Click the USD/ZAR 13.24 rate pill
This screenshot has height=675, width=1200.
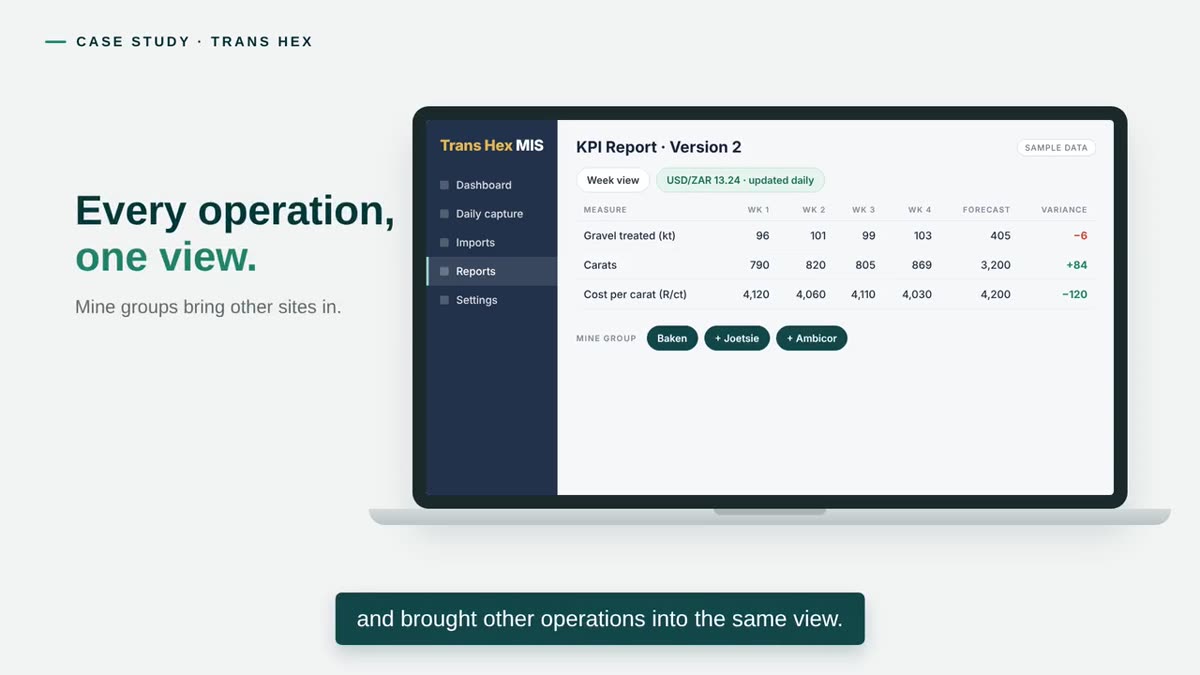(740, 180)
